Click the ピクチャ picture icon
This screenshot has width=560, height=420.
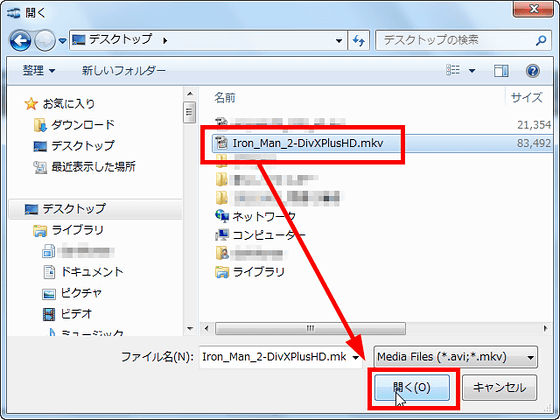(x=49, y=294)
